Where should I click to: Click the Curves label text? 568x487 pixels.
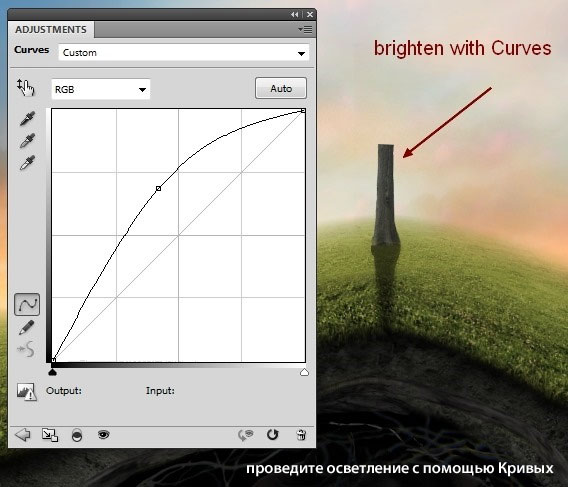point(32,50)
